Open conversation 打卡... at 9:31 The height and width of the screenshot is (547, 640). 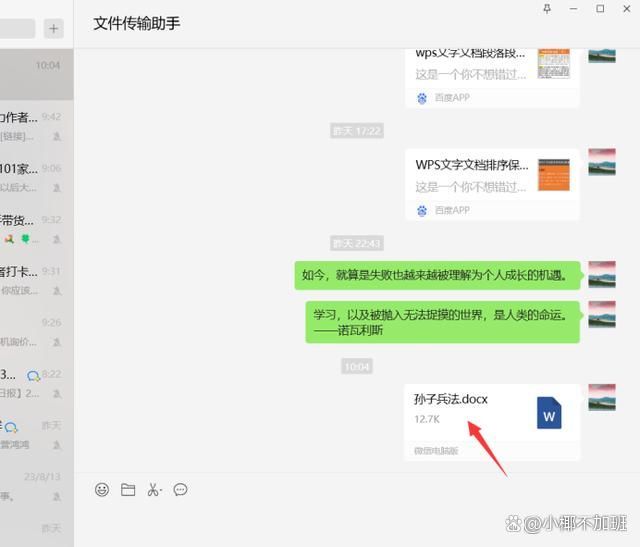click(37, 280)
